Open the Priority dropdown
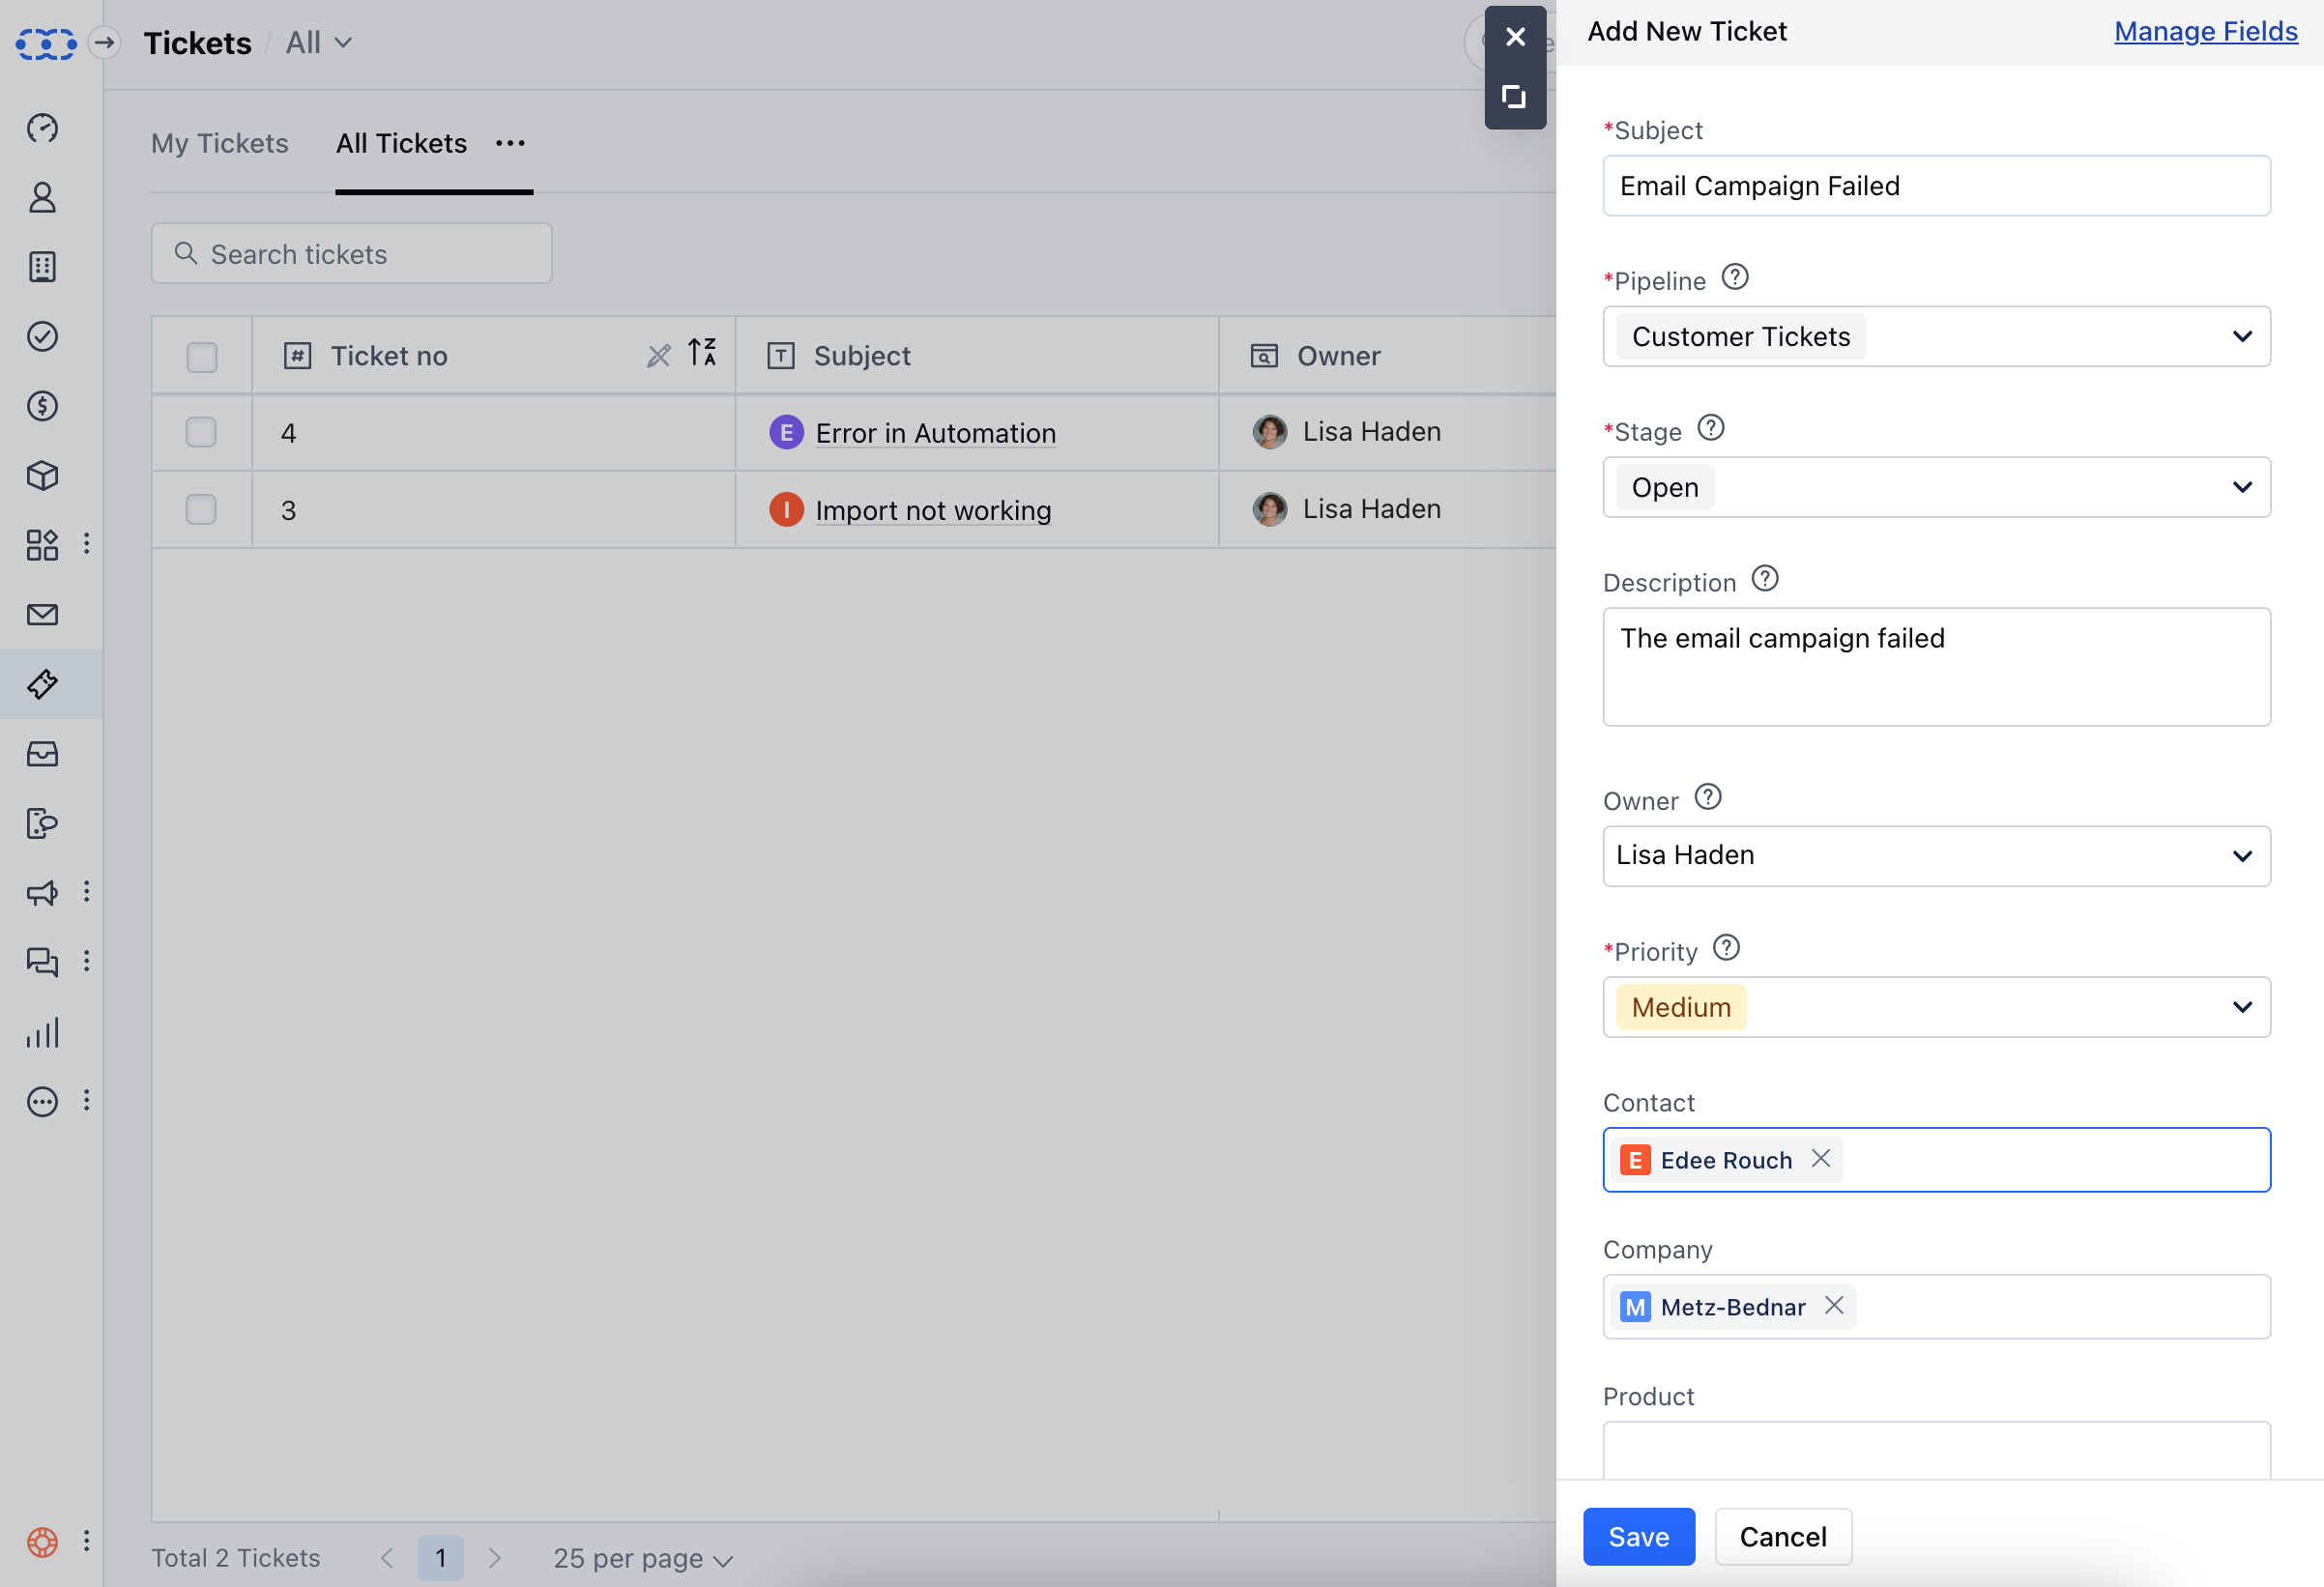 click(1936, 1008)
